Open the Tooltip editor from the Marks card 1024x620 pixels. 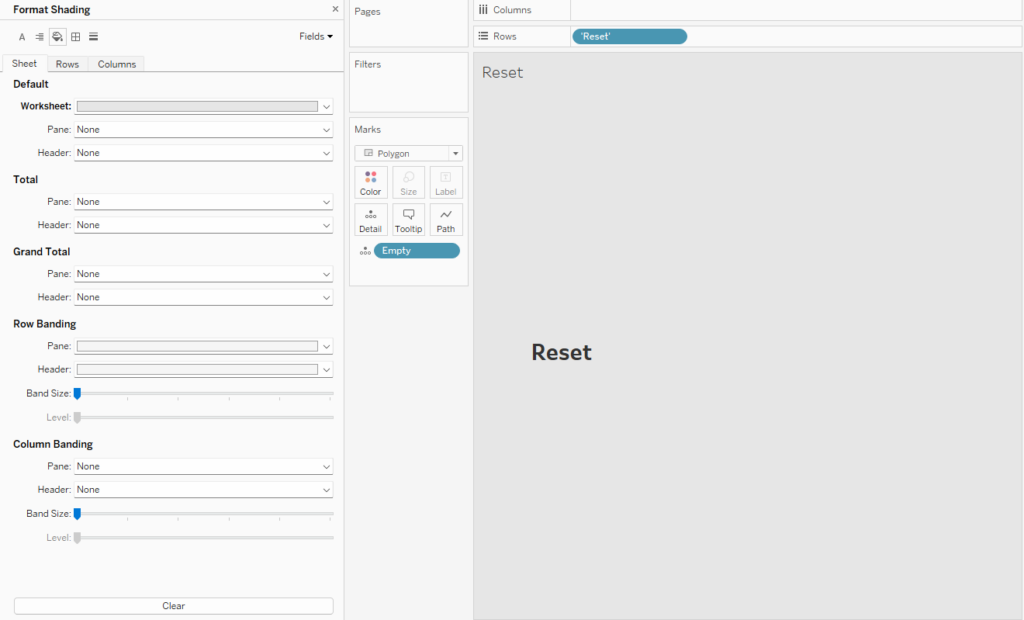point(408,219)
